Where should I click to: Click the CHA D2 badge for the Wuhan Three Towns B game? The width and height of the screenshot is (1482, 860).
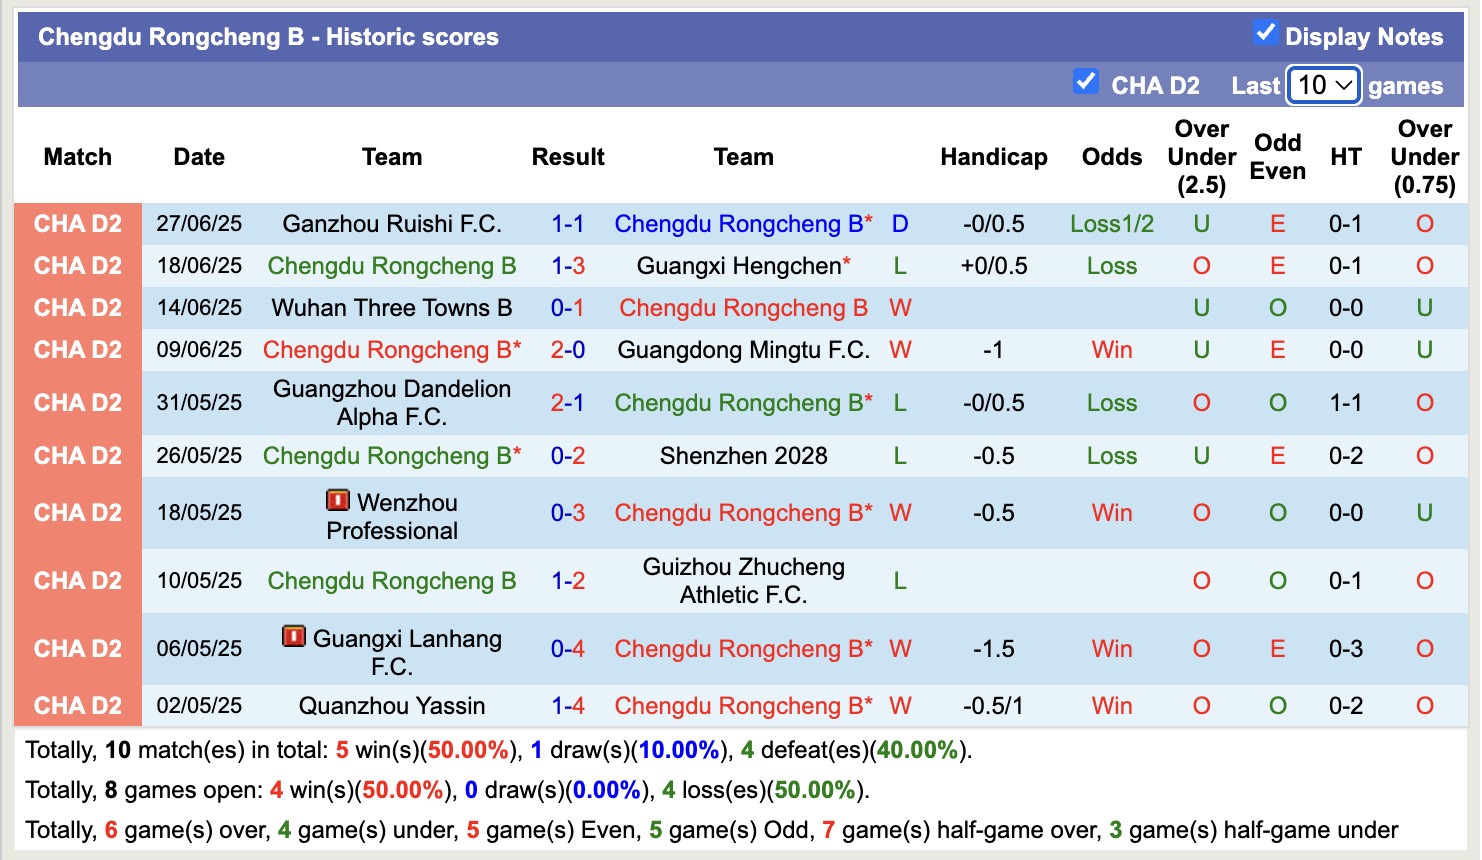click(x=77, y=307)
